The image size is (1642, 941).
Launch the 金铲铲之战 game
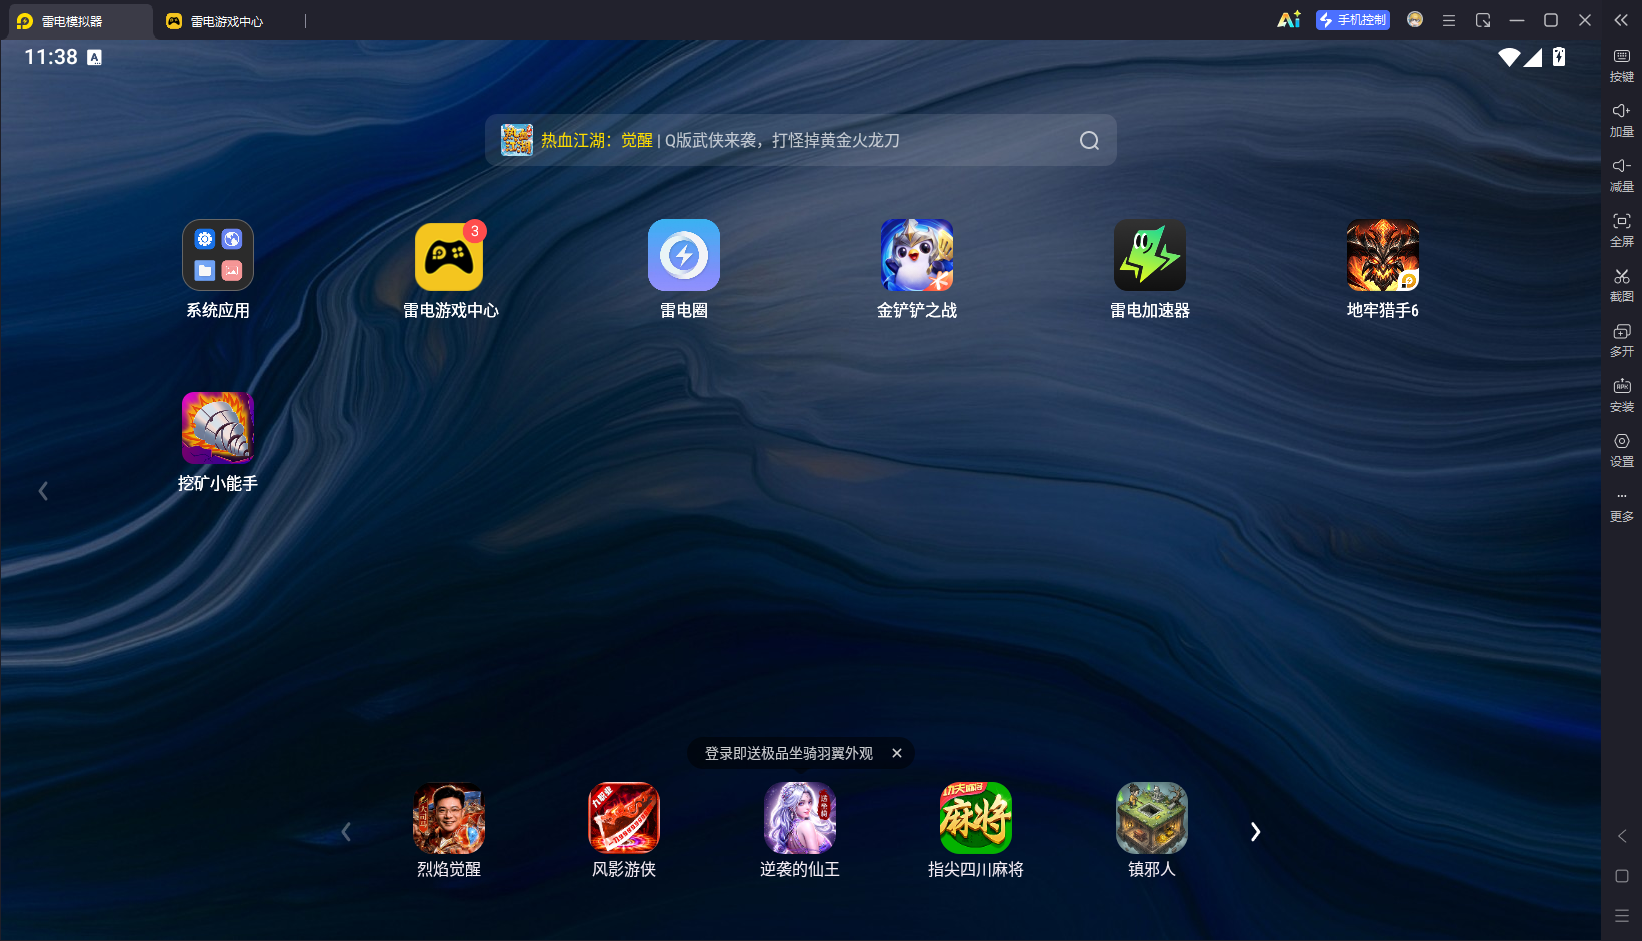(x=917, y=255)
